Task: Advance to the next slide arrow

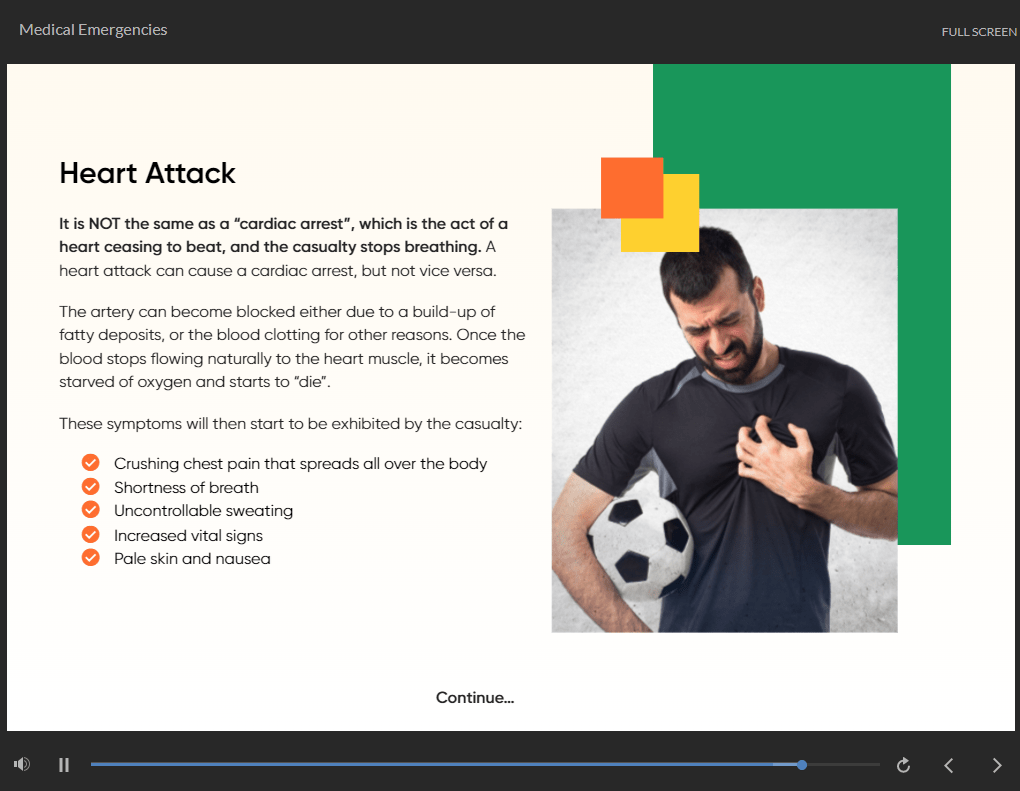Action: [x=997, y=765]
